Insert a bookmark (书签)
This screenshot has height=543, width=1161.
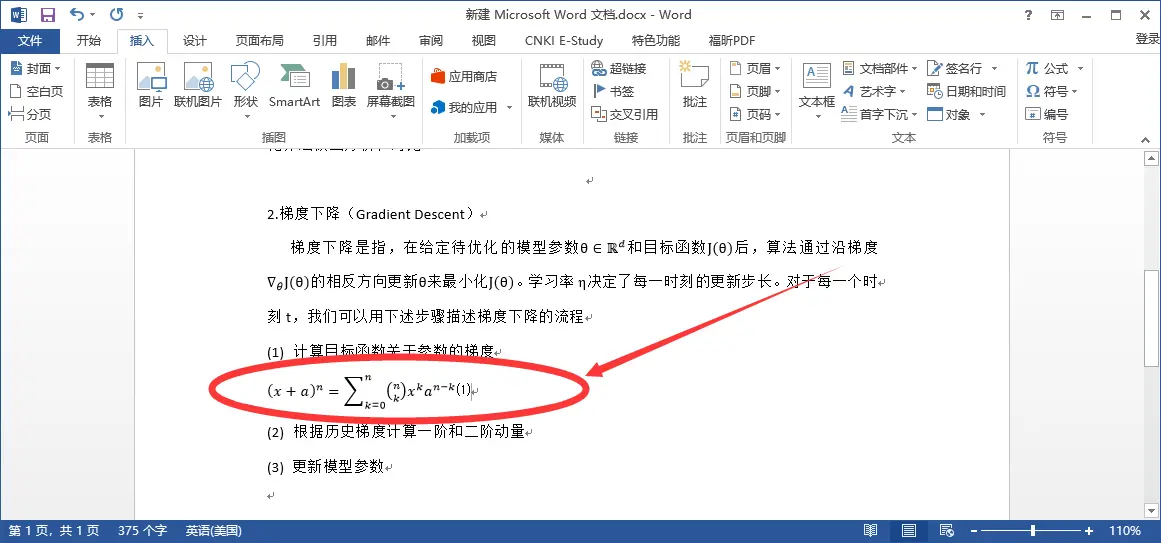(x=613, y=91)
